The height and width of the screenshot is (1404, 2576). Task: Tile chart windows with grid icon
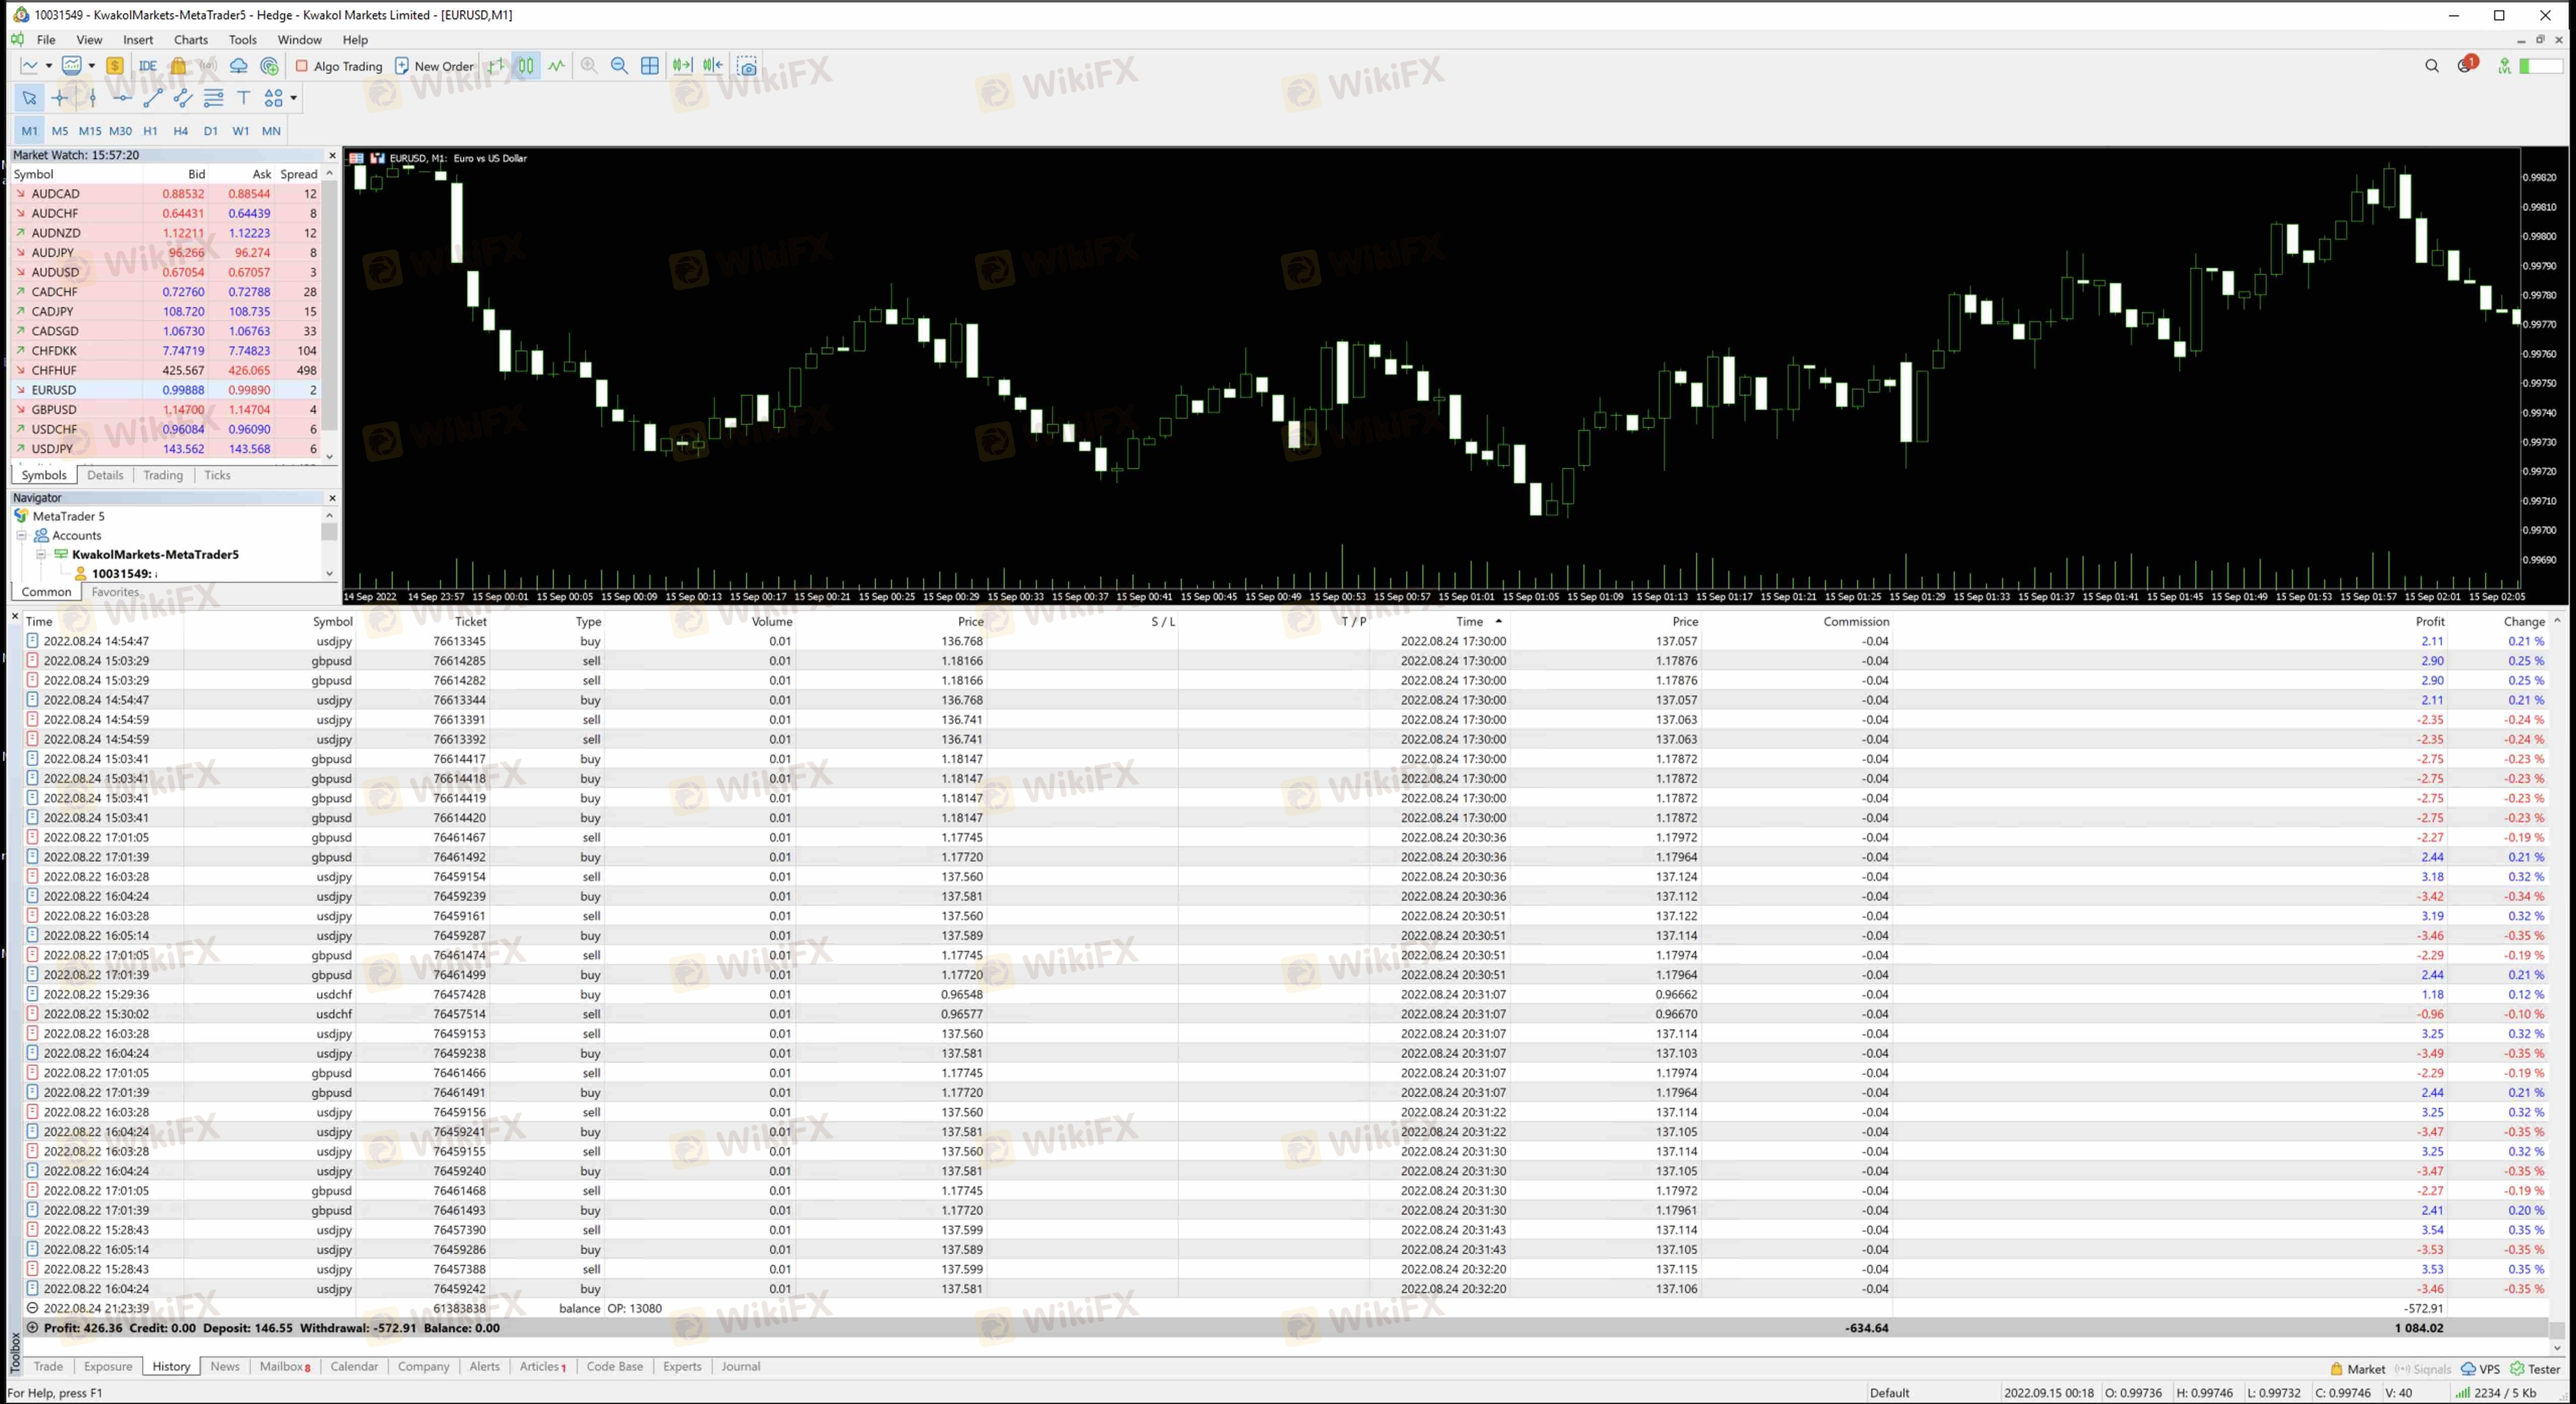click(650, 66)
